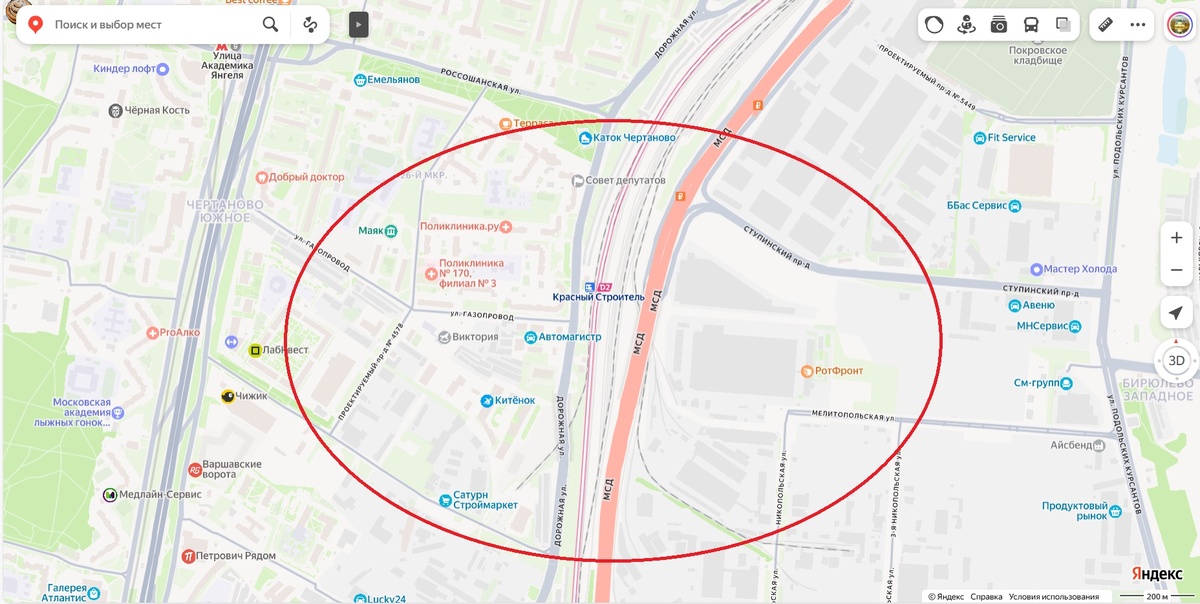Open the search magnifier icon
1200x604 pixels.
point(270,24)
